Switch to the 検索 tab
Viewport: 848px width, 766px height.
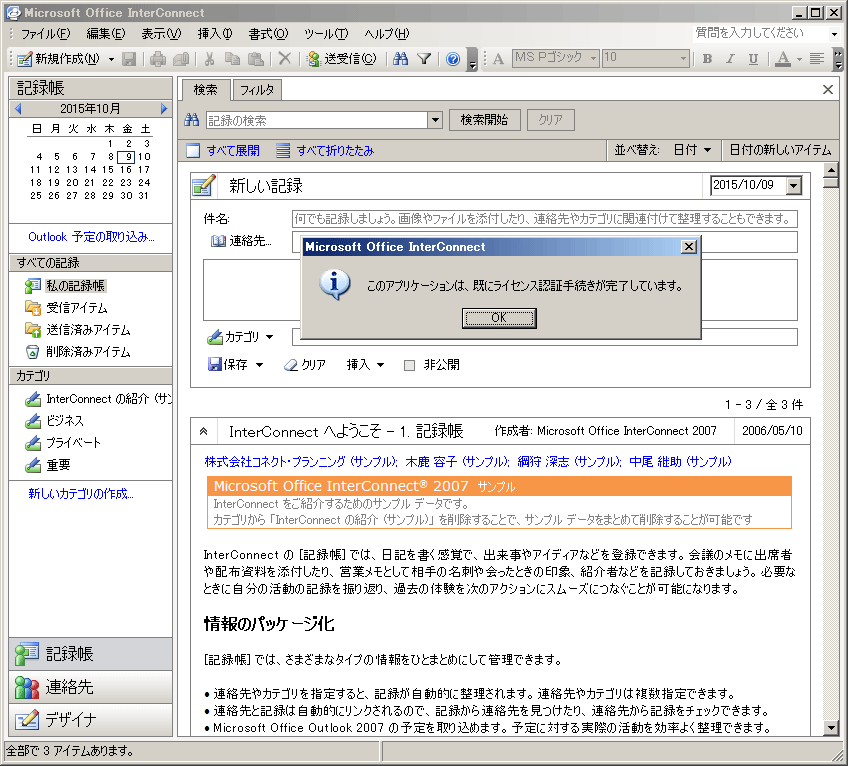tap(206, 90)
